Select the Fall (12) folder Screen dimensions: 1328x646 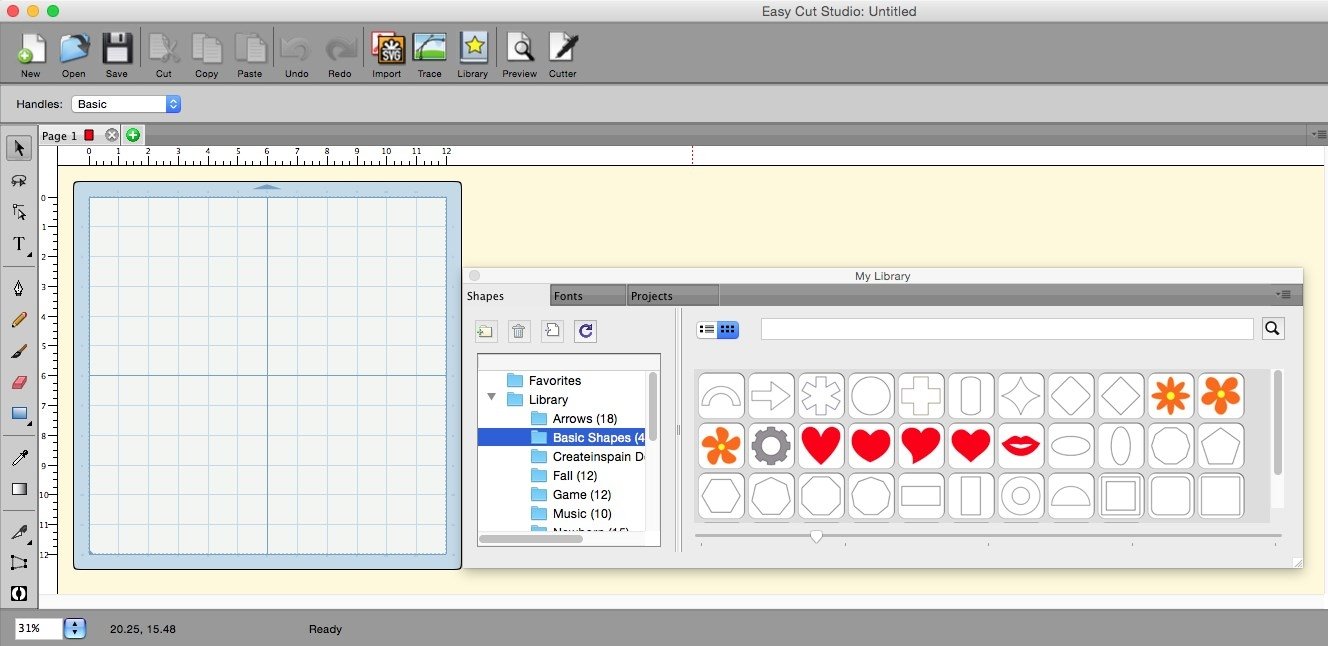pos(562,475)
